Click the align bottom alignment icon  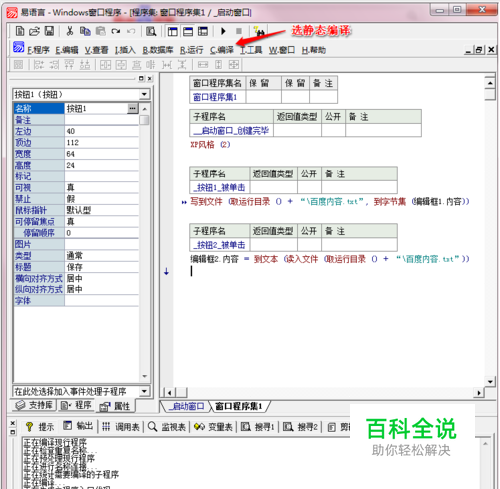[x=85, y=65]
